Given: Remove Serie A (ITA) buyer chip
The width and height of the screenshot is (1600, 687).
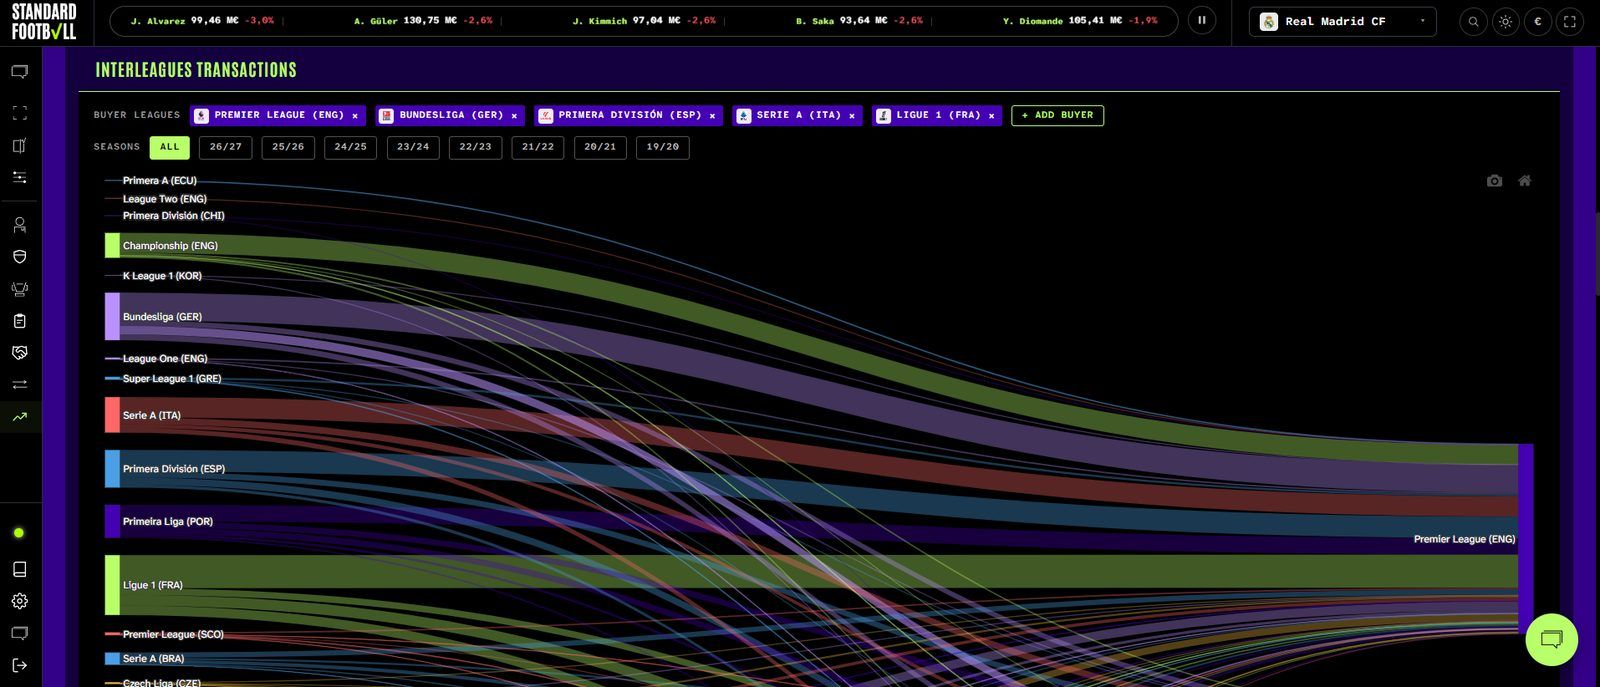Looking at the screenshot, I should pos(852,116).
